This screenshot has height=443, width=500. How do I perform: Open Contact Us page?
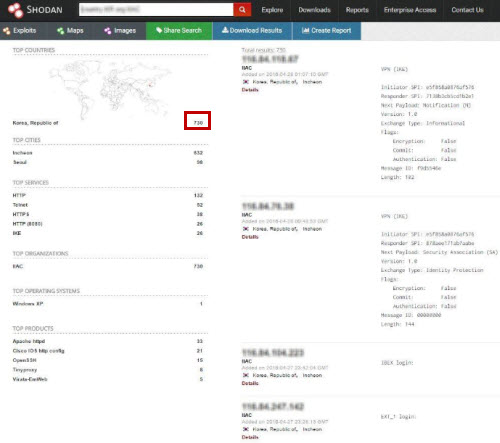tap(467, 10)
